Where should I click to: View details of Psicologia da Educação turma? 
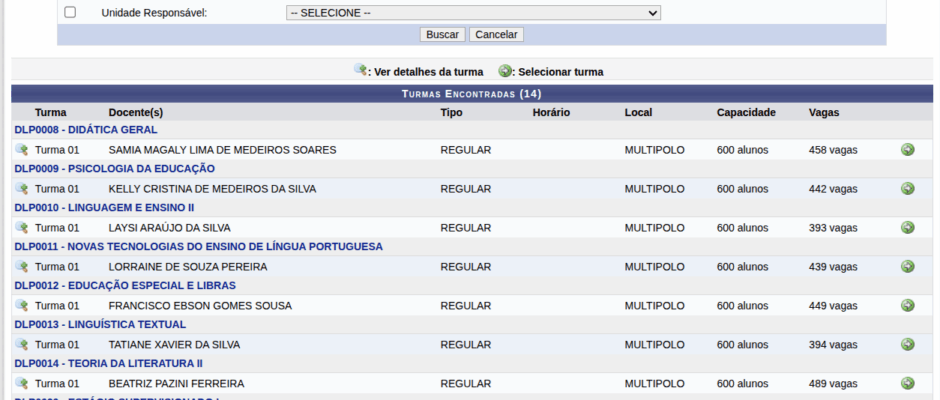tap(21, 189)
